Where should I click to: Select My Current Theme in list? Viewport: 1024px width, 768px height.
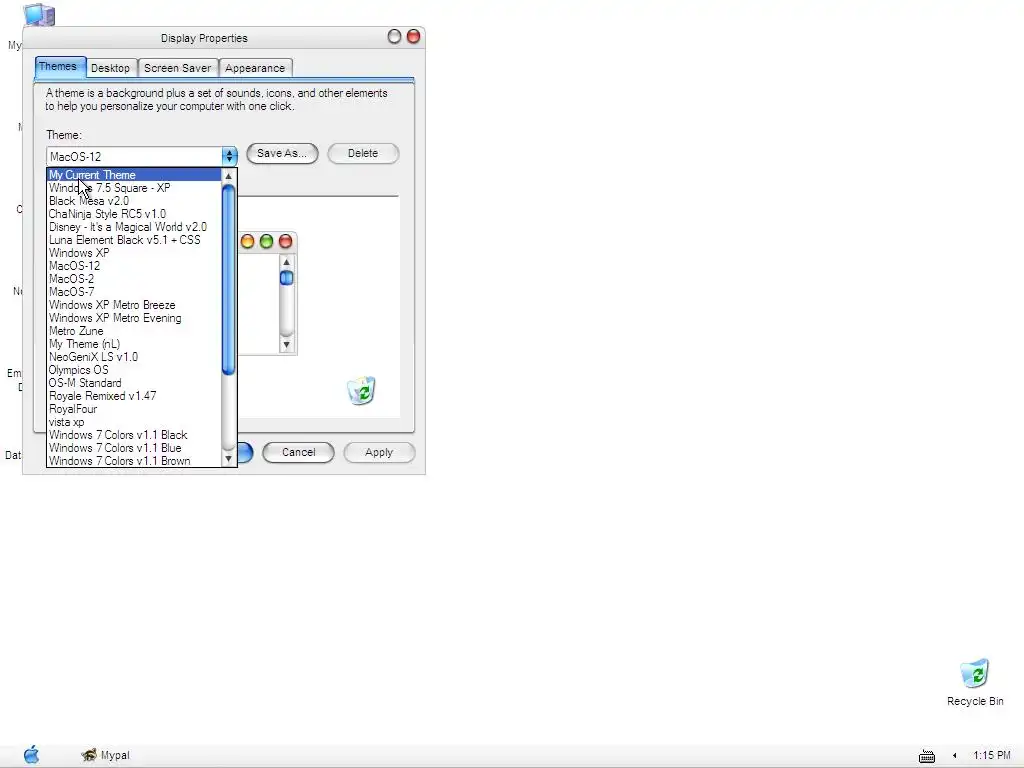click(x=135, y=175)
